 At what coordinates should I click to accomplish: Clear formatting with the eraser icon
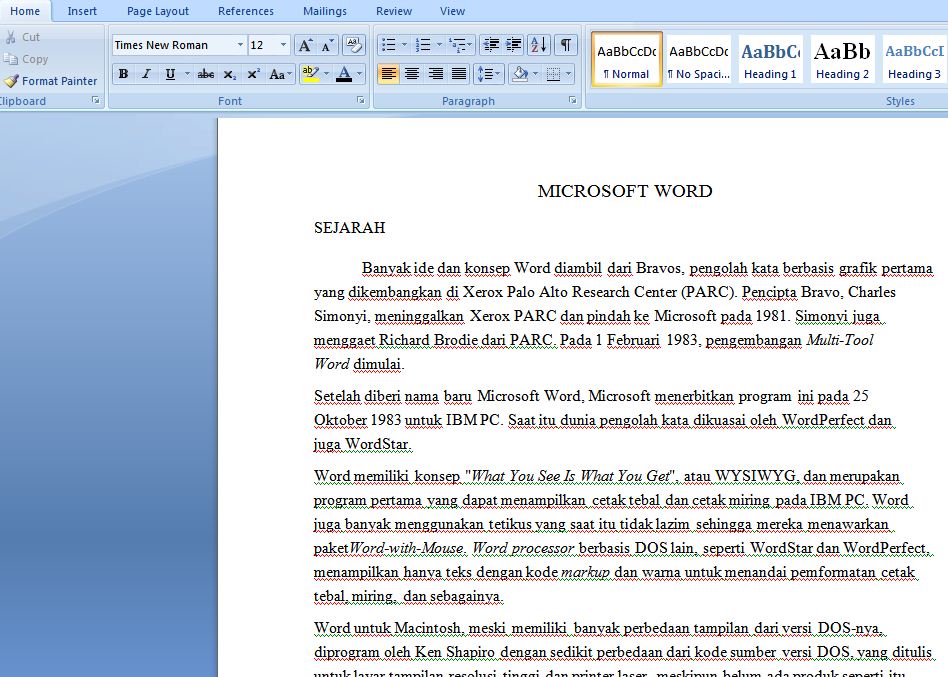(x=354, y=44)
